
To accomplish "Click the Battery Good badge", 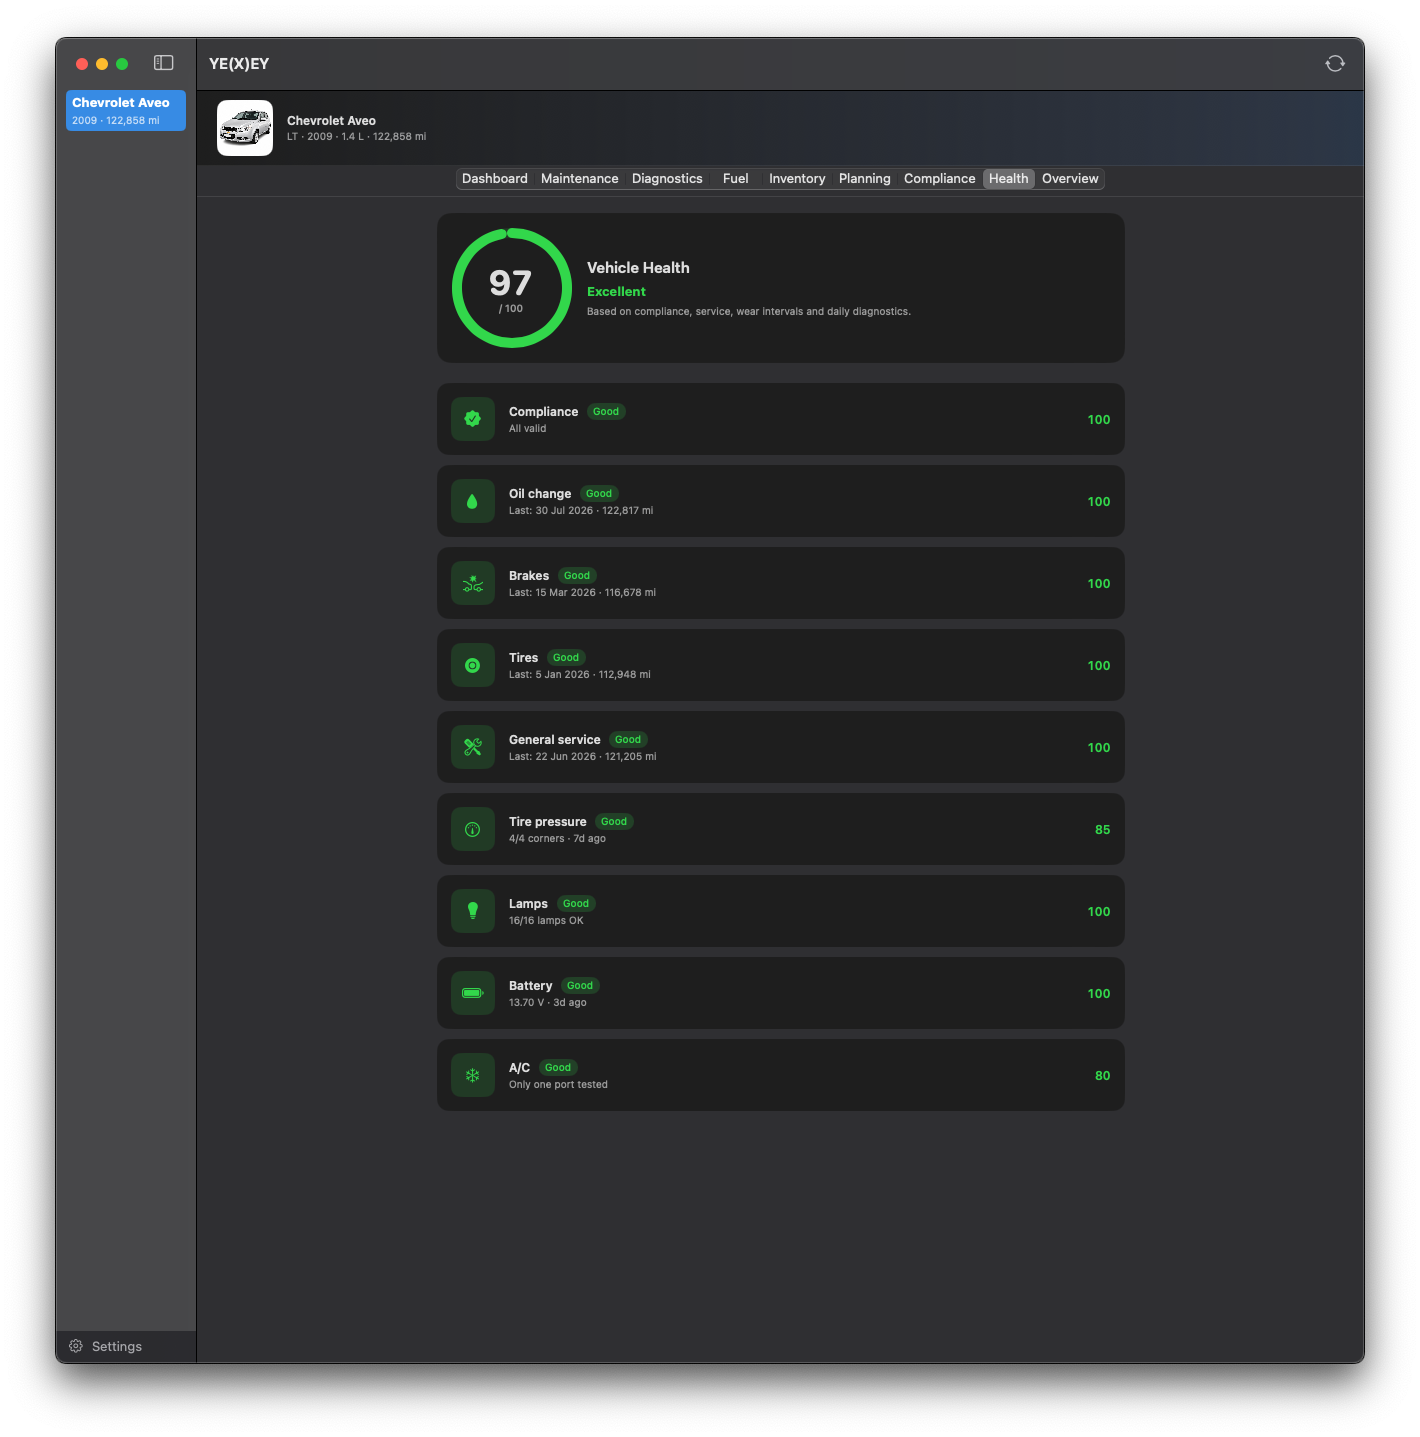I will [580, 986].
